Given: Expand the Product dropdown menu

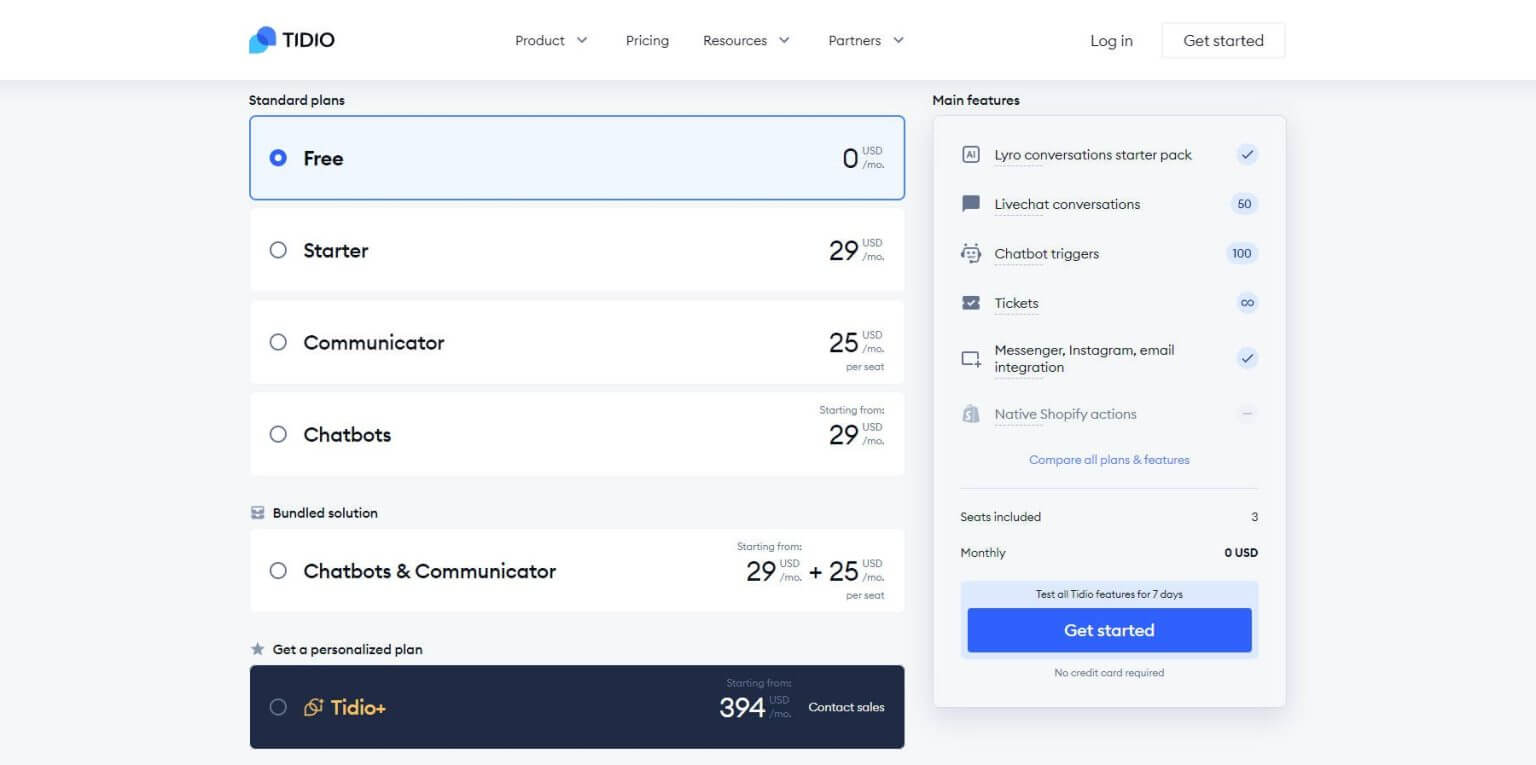Looking at the screenshot, I should point(551,41).
